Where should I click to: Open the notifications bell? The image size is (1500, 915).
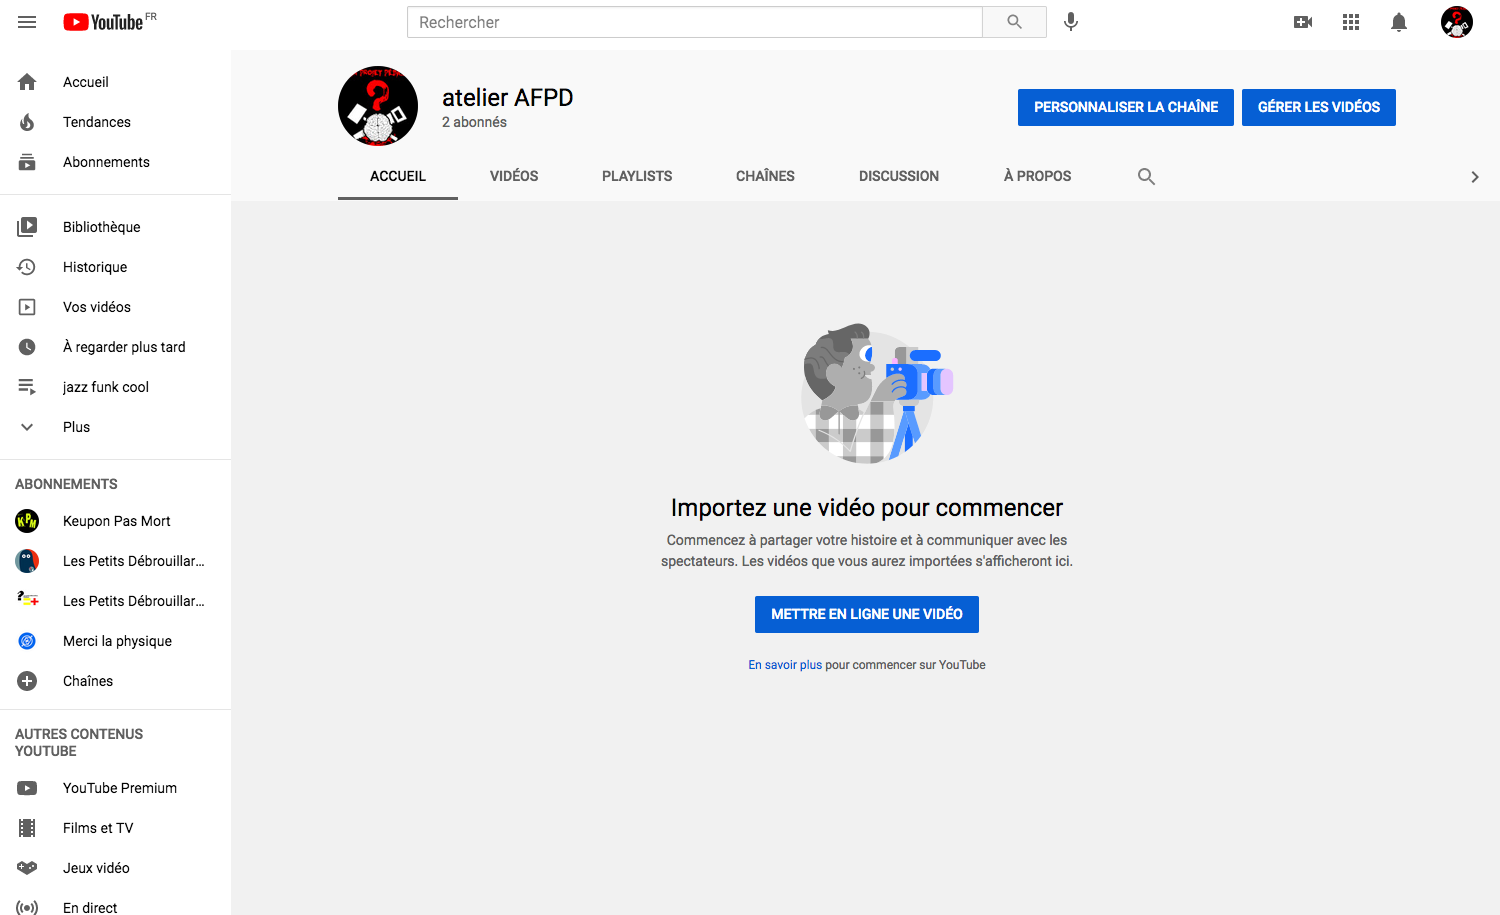[1398, 22]
